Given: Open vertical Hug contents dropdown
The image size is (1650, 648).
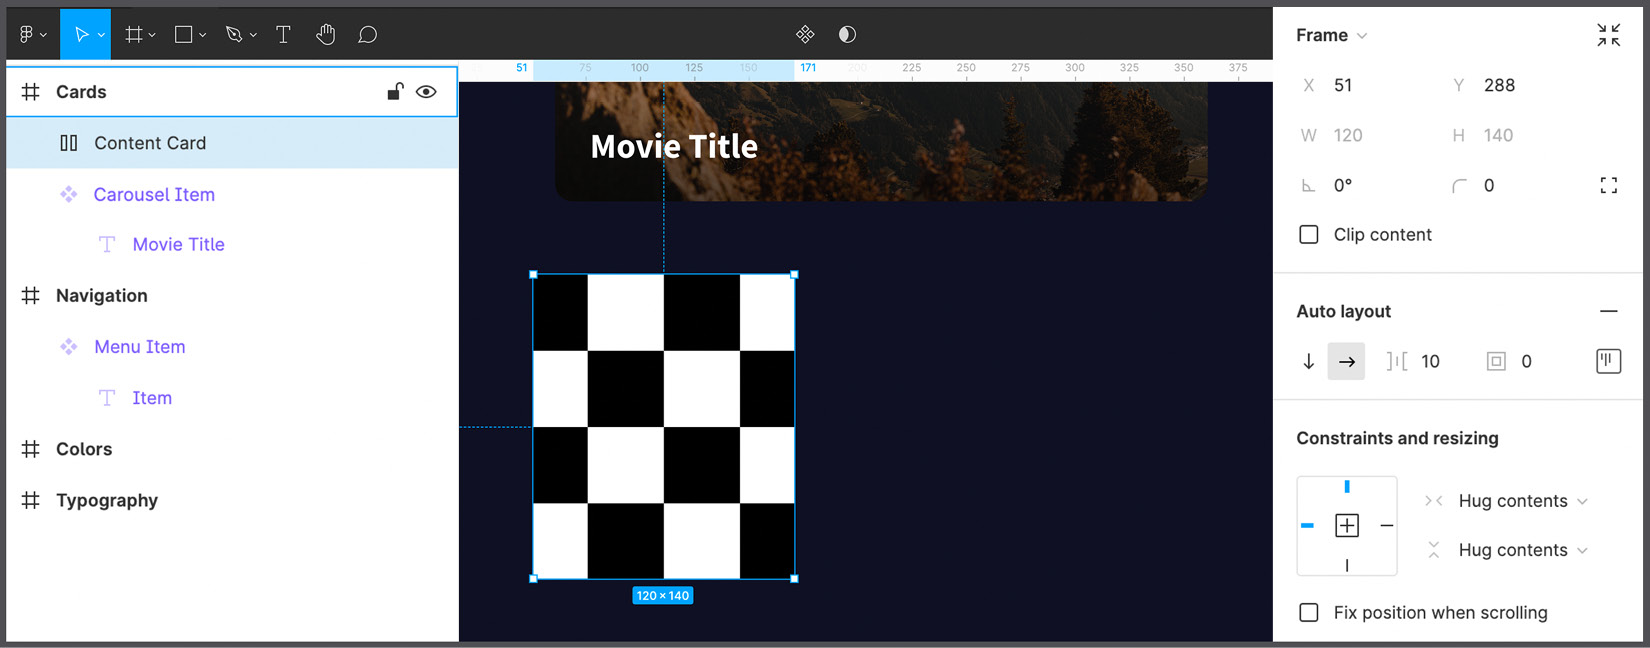Looking at the screenshot, I should (1522, 550).
